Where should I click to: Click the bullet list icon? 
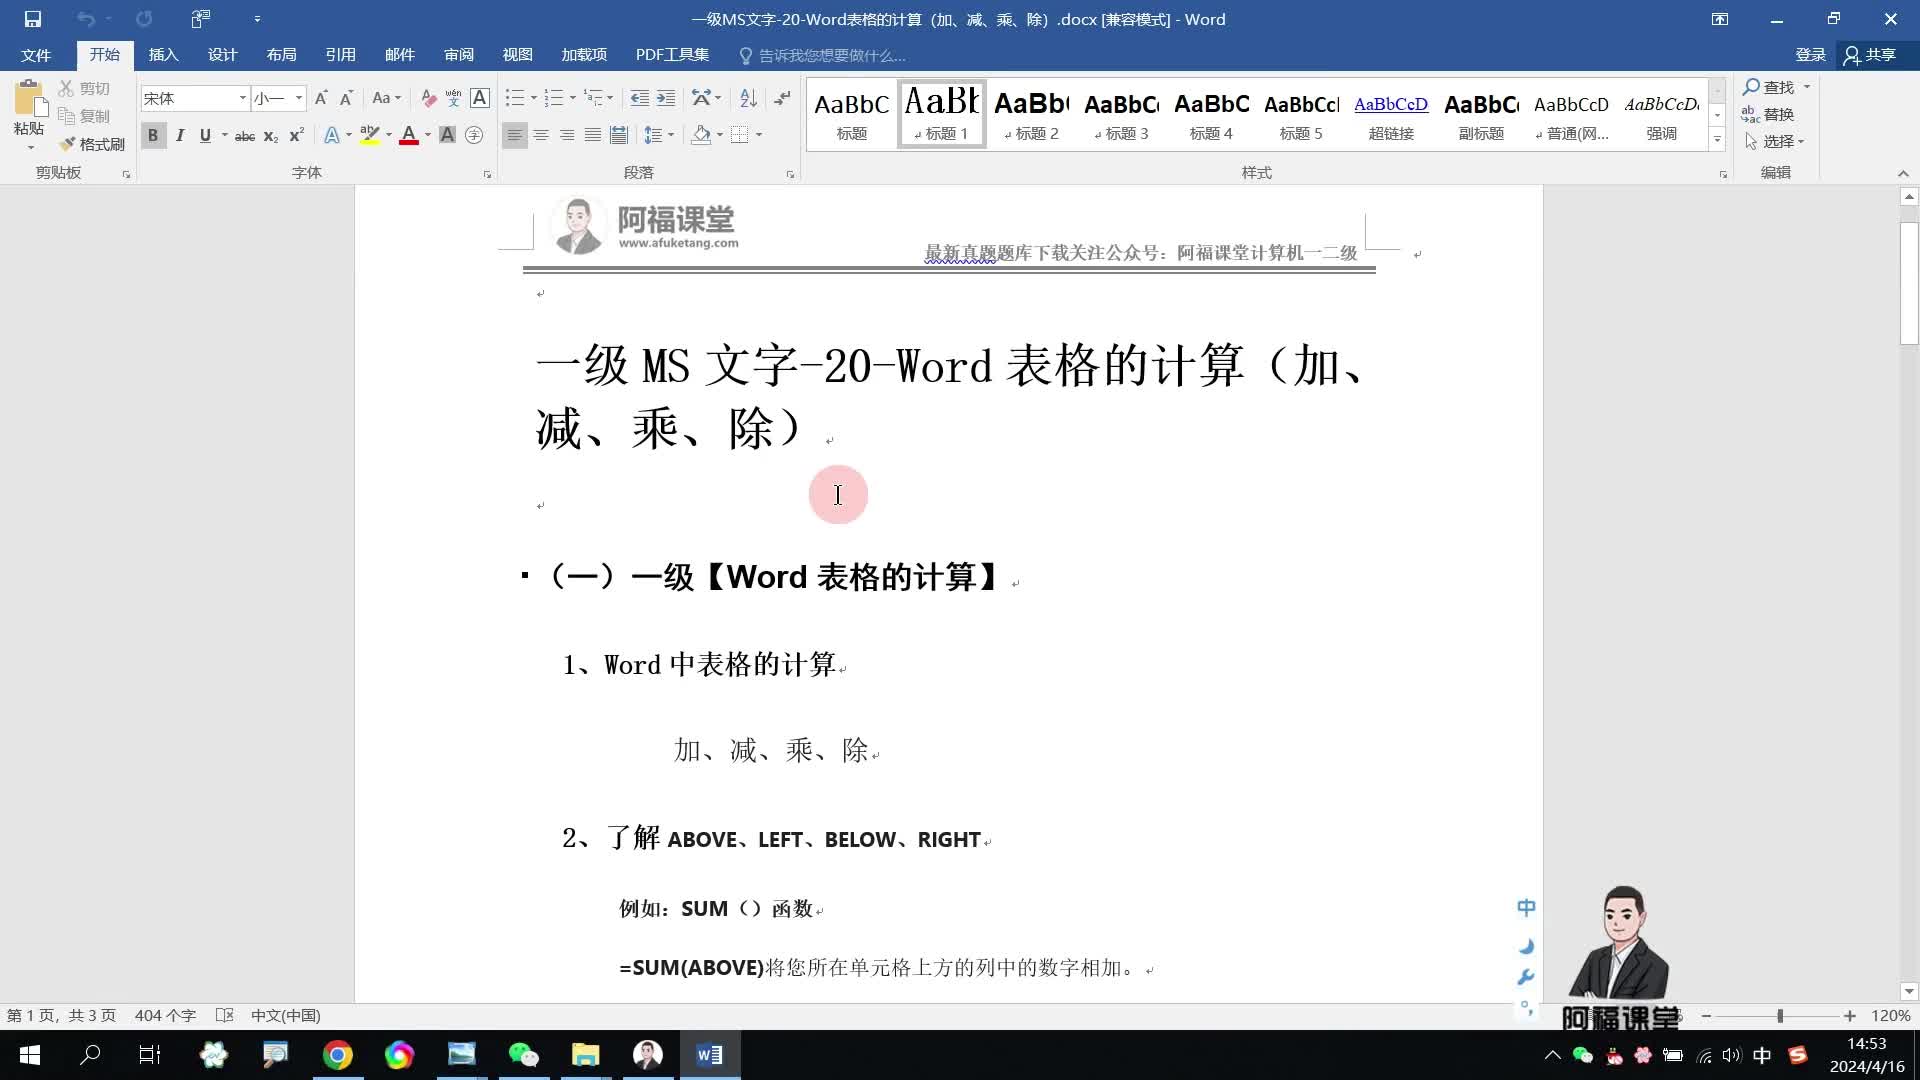515,98
